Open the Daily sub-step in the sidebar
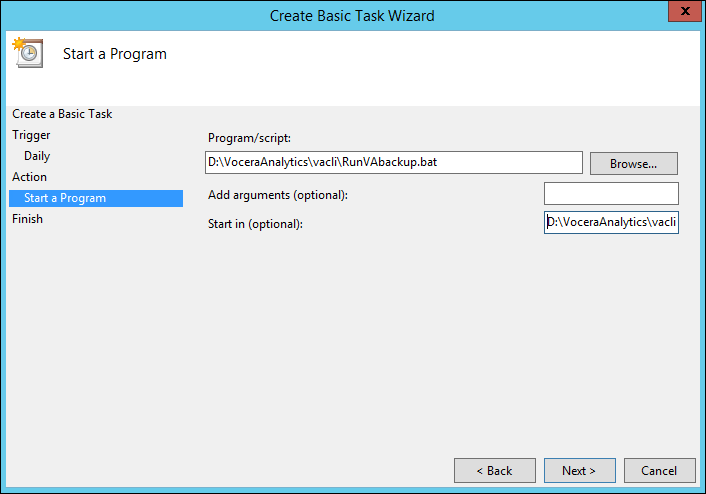 (x=37, y=156)
